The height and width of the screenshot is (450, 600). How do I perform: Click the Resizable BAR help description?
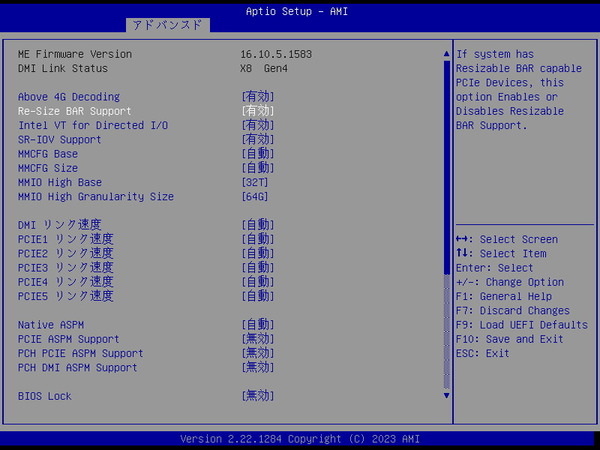tap(519, 90)
